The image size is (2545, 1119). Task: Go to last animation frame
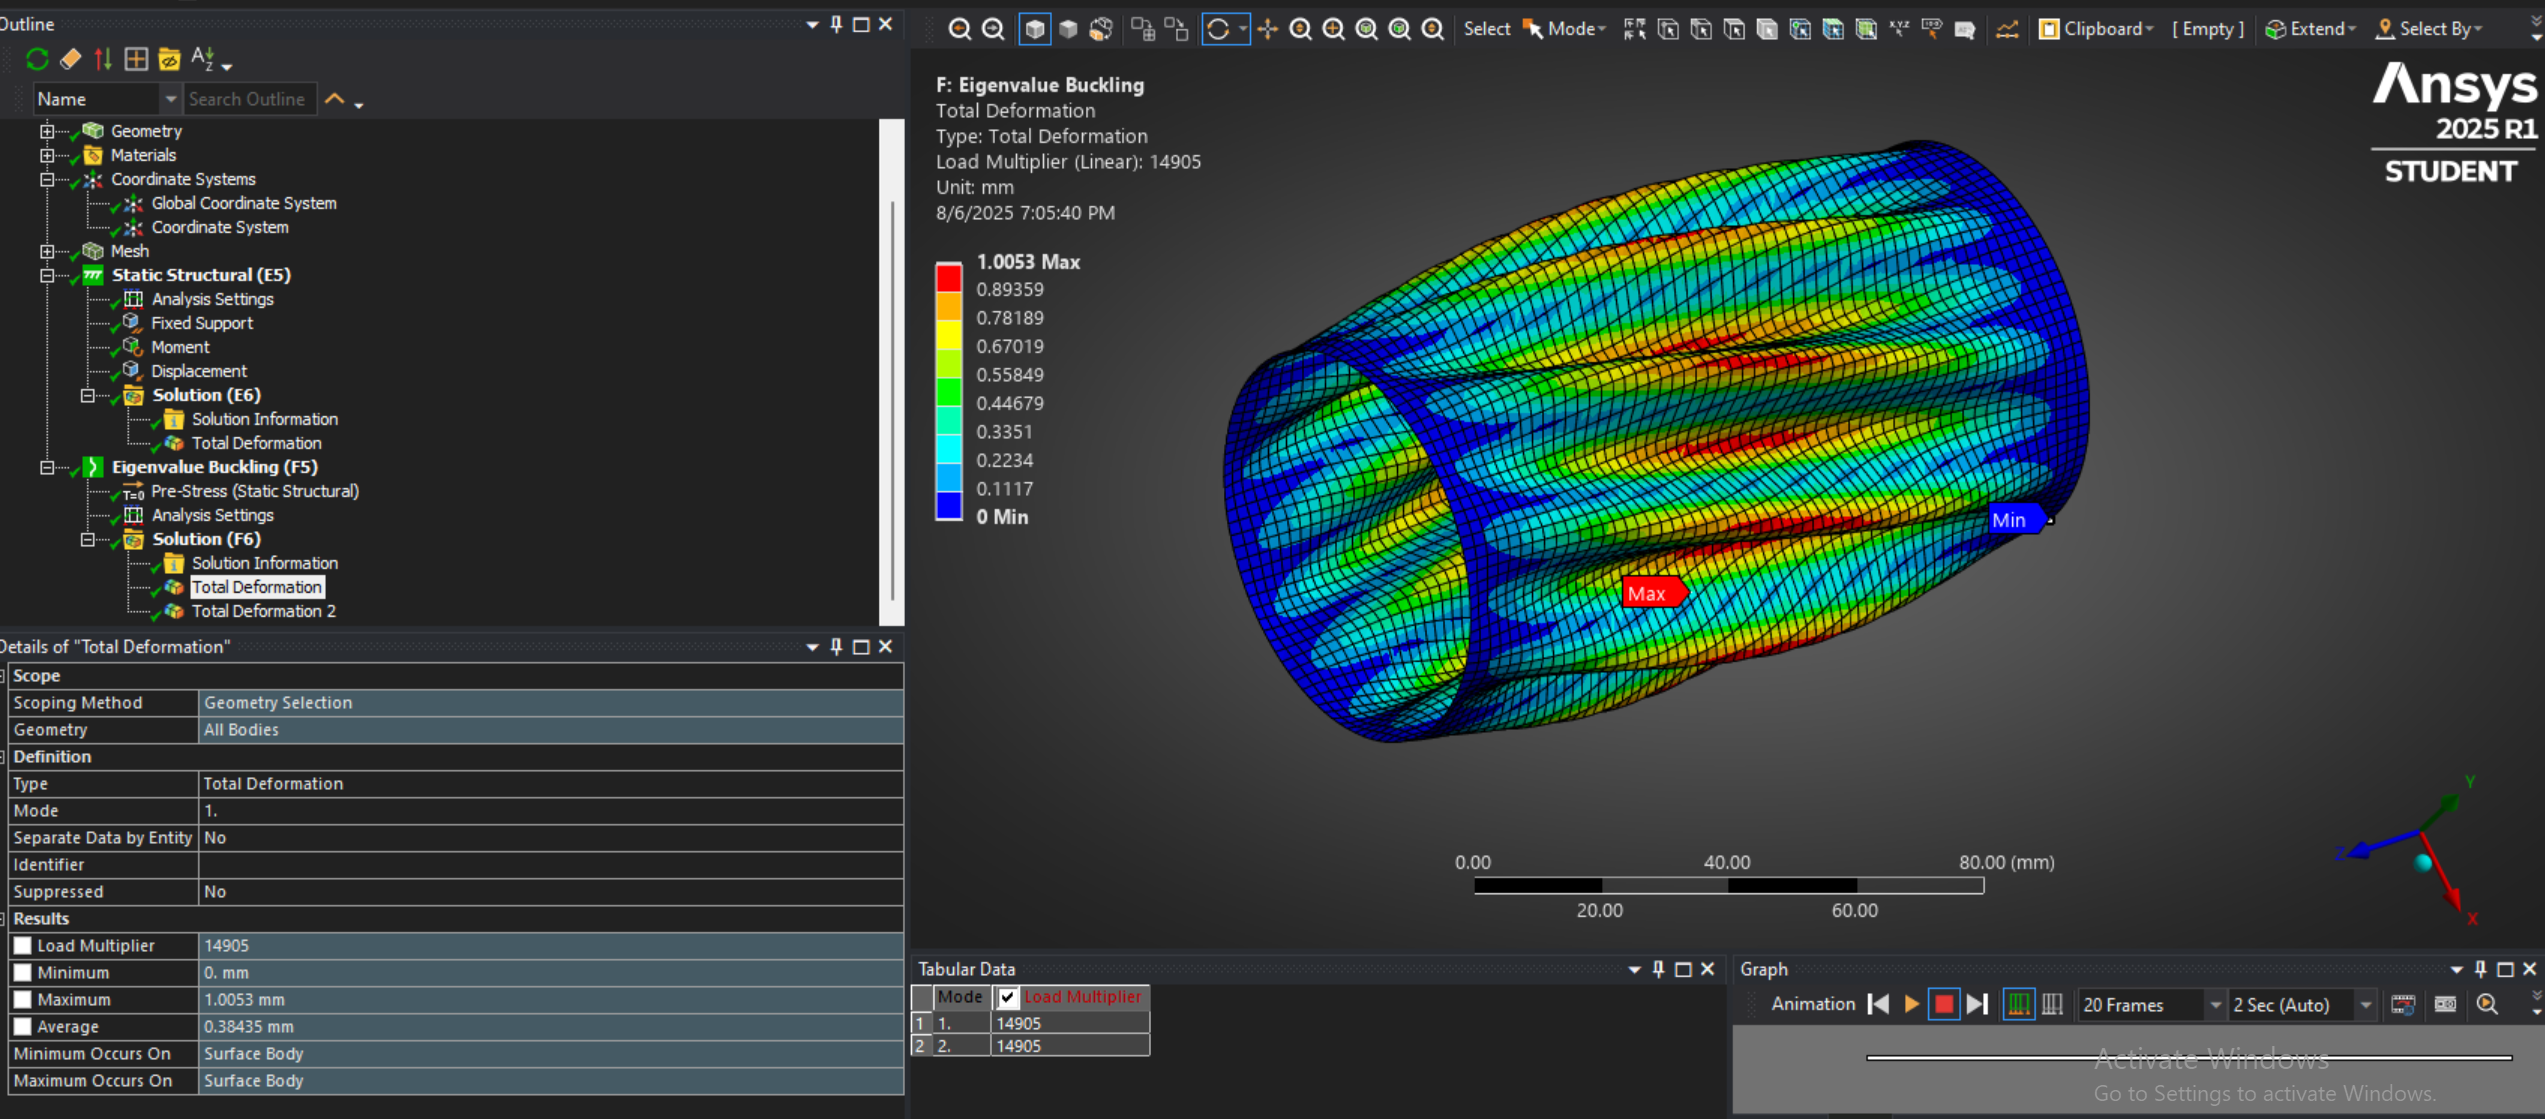(x=1977, y=1004)
